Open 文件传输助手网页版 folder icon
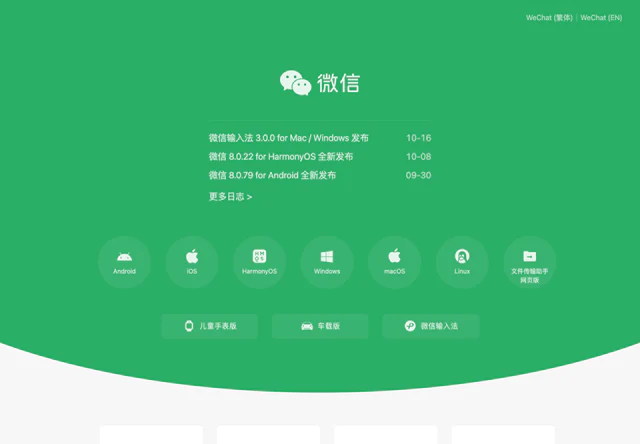 [x=529, y=262]
